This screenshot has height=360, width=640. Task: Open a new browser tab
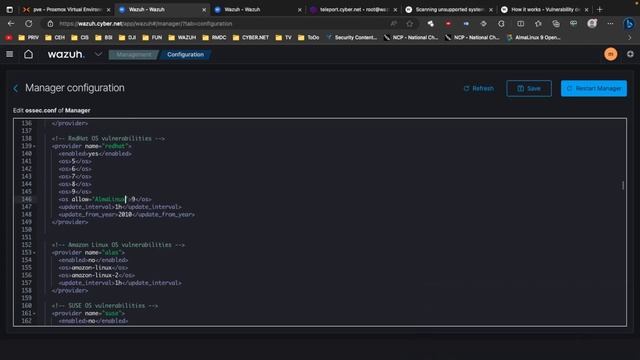coord(600,9)
